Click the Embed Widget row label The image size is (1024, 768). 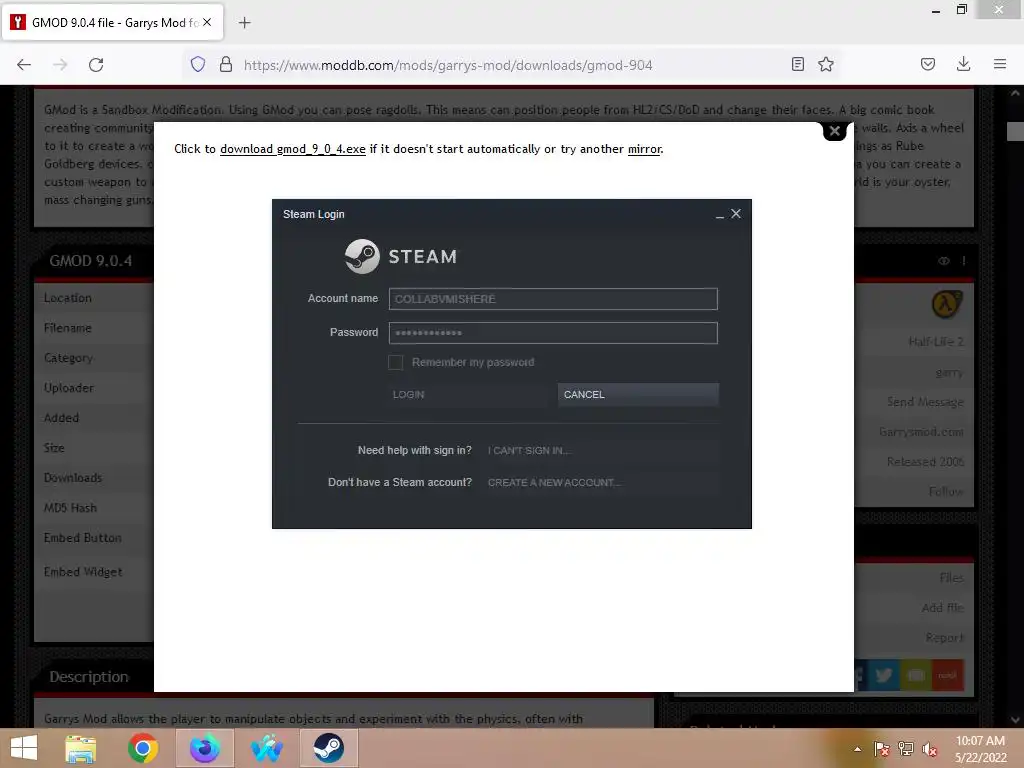83,571
